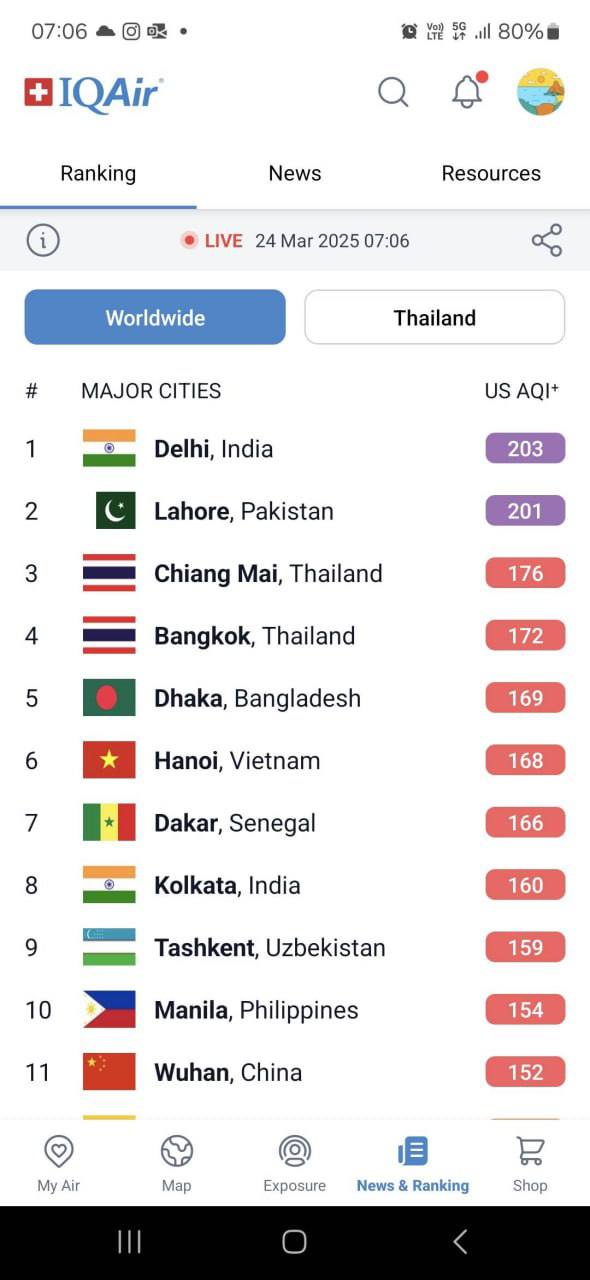This screenshot has height=1280, width=590.
Task: Tap the Android home button
Action: 294,1241
